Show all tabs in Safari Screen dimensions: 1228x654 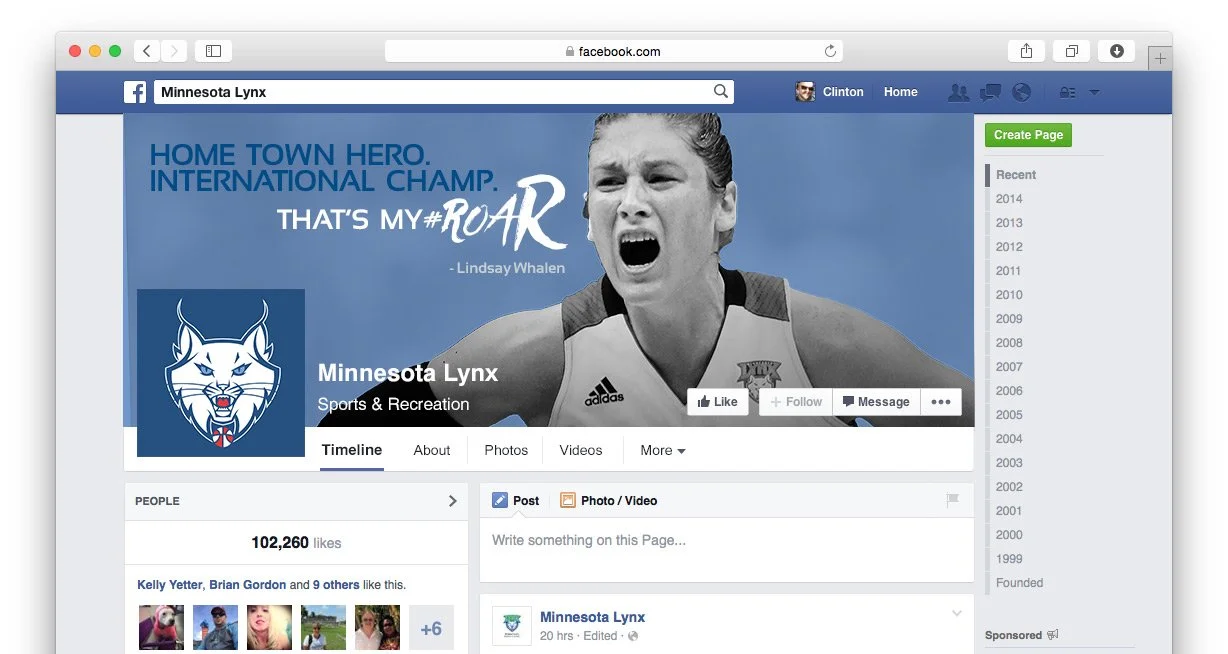tap(1072, 51)
